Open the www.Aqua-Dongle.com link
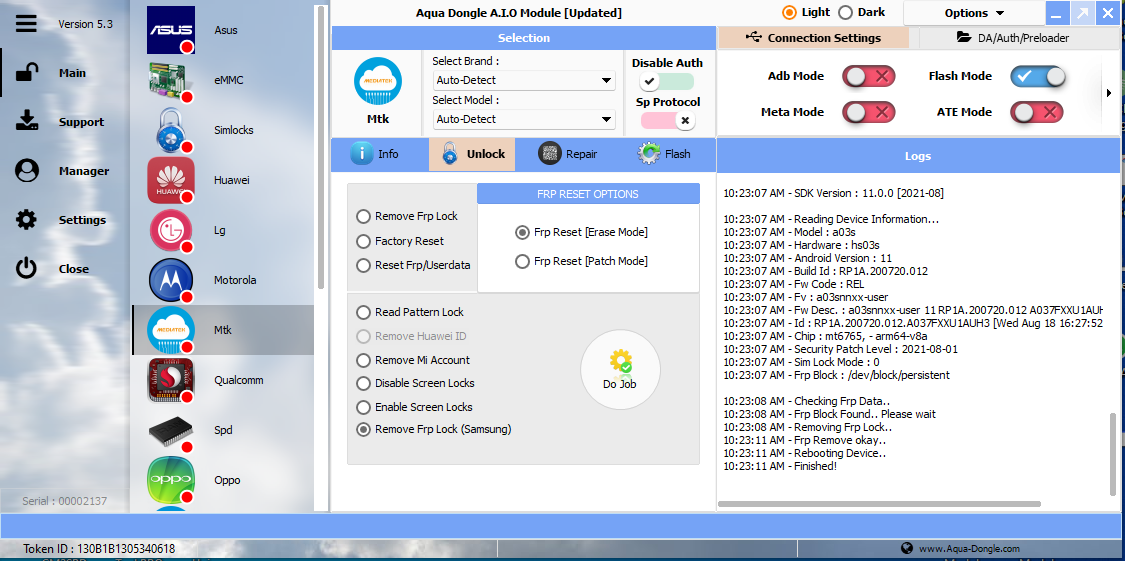 pos(969,549)
